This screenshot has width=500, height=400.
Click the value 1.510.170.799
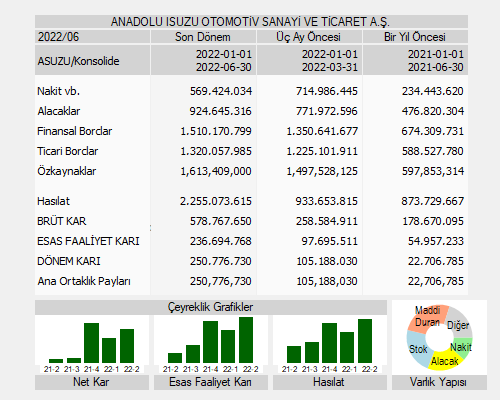click(x=216, y=131)
